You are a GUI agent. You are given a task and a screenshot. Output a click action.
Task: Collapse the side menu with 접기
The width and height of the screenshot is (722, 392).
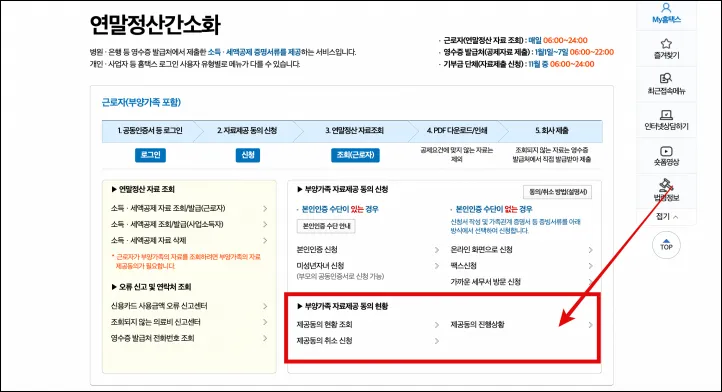(666, 216)
